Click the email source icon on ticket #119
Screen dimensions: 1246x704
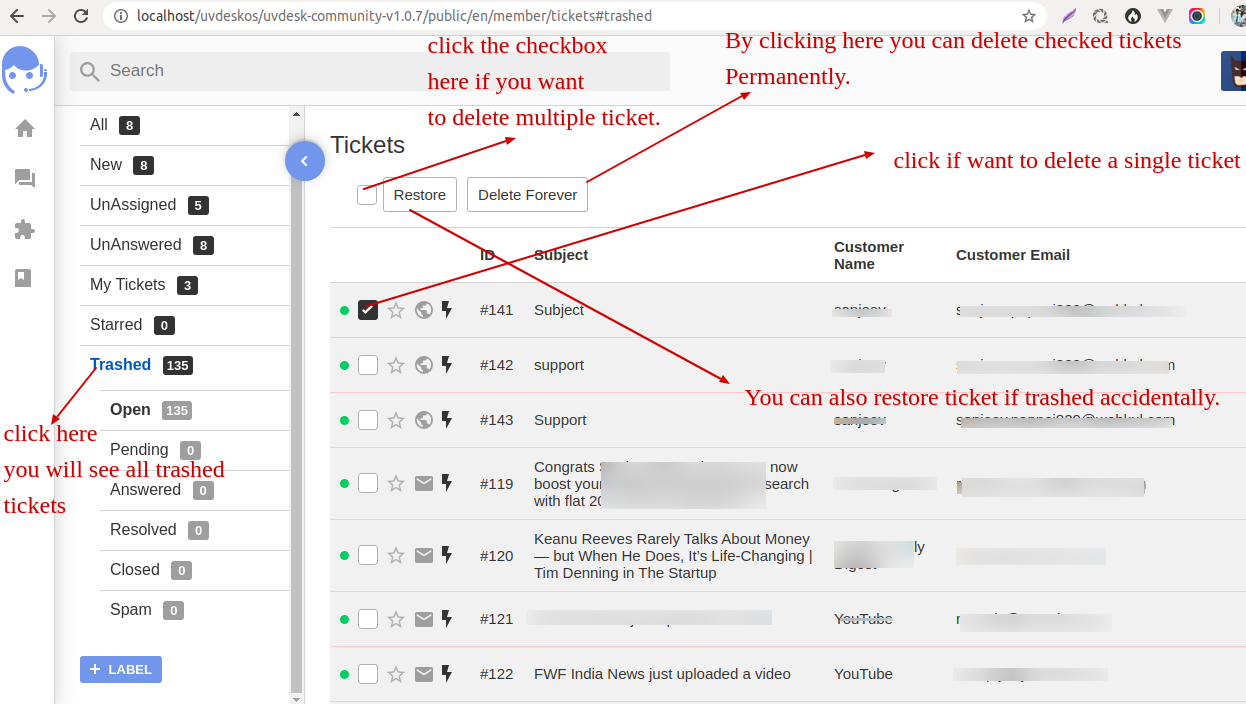tap(424, 484)
